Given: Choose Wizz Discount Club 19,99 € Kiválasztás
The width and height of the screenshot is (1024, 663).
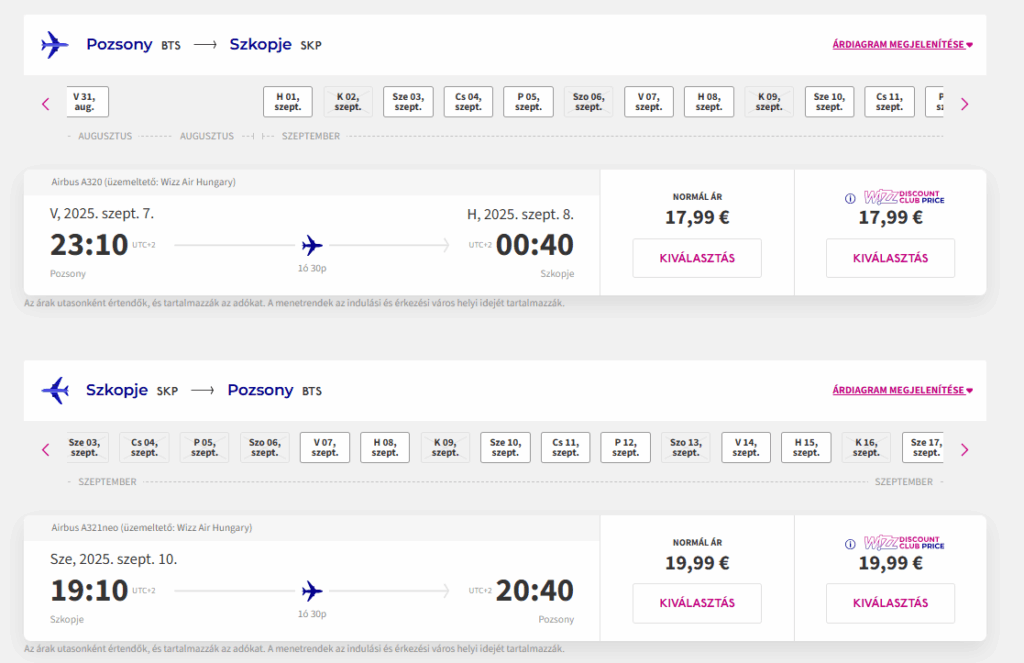Looking at the screenshot, I should 890,603.
